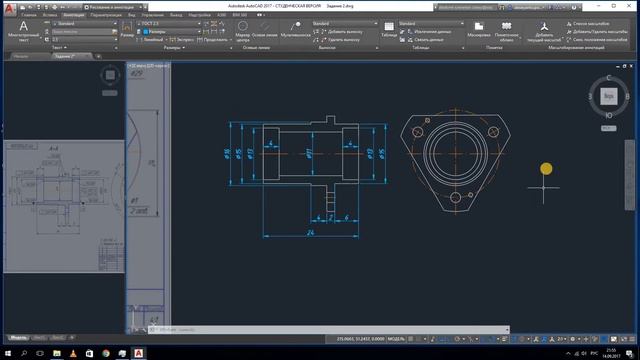Open the text style Standard dropdown
The image size is (640, 360).
coord(85,24)
